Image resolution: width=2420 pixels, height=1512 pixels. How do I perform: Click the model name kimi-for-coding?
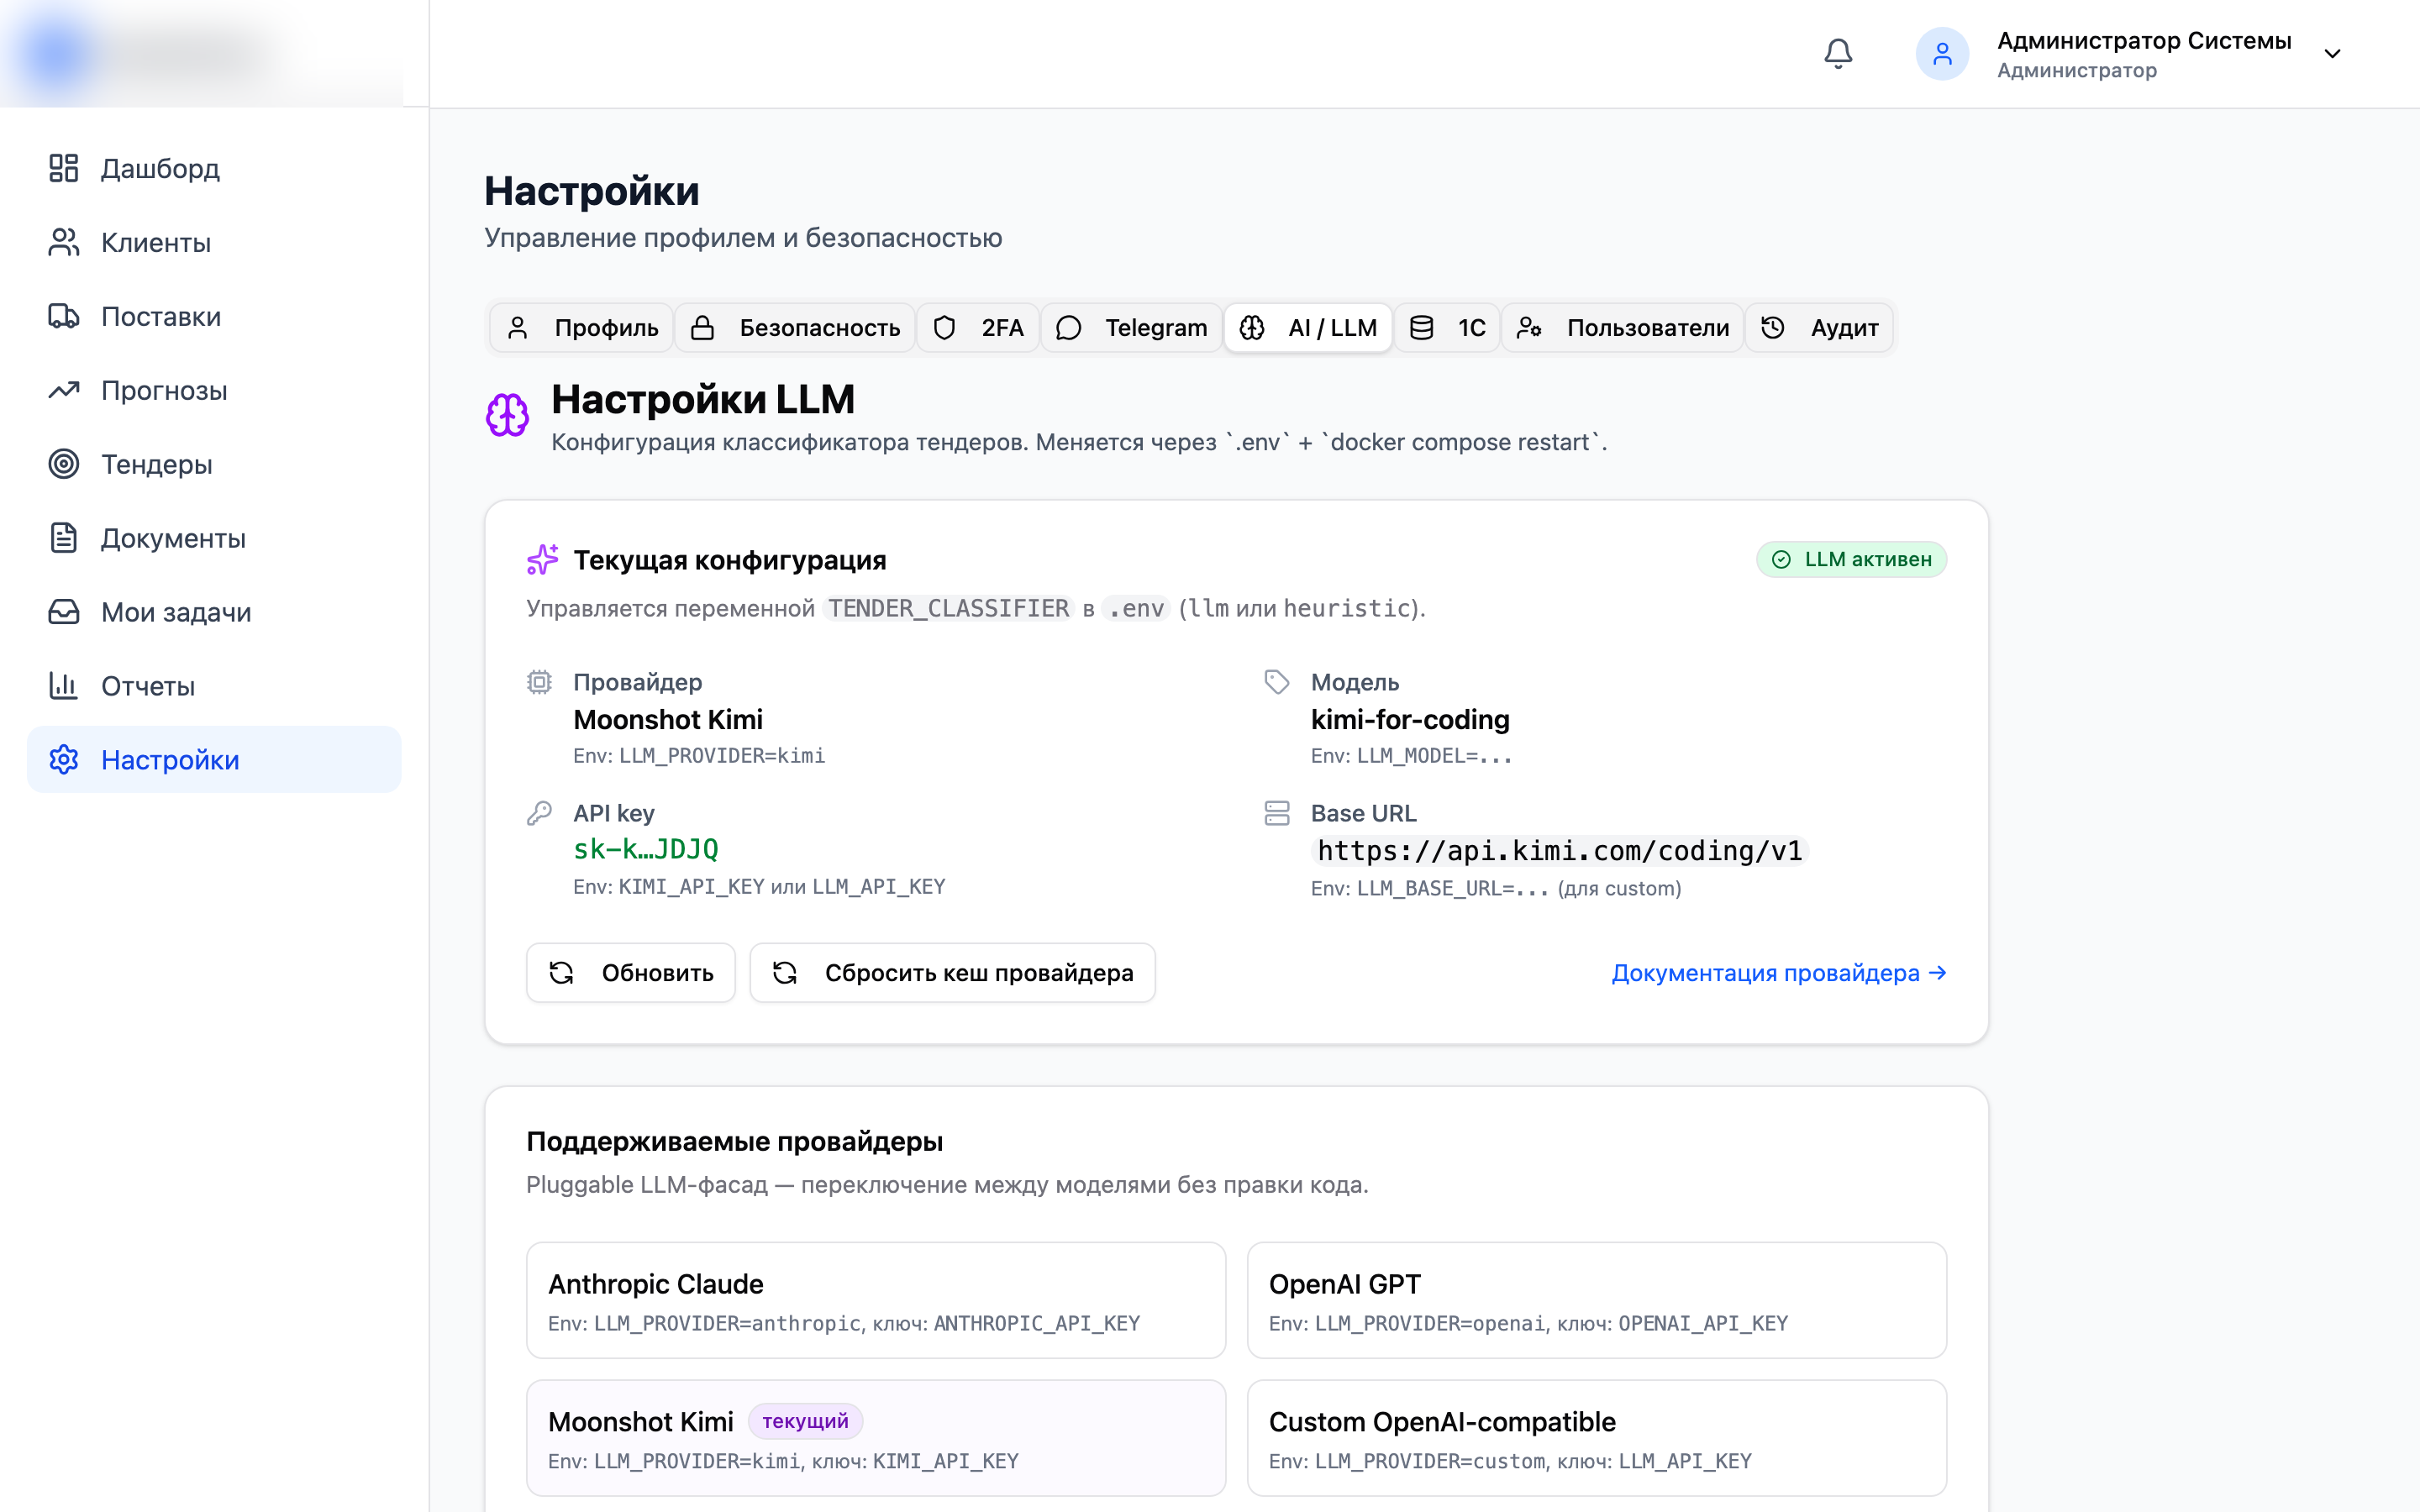pyautogui.click(x=1410, y=719)
